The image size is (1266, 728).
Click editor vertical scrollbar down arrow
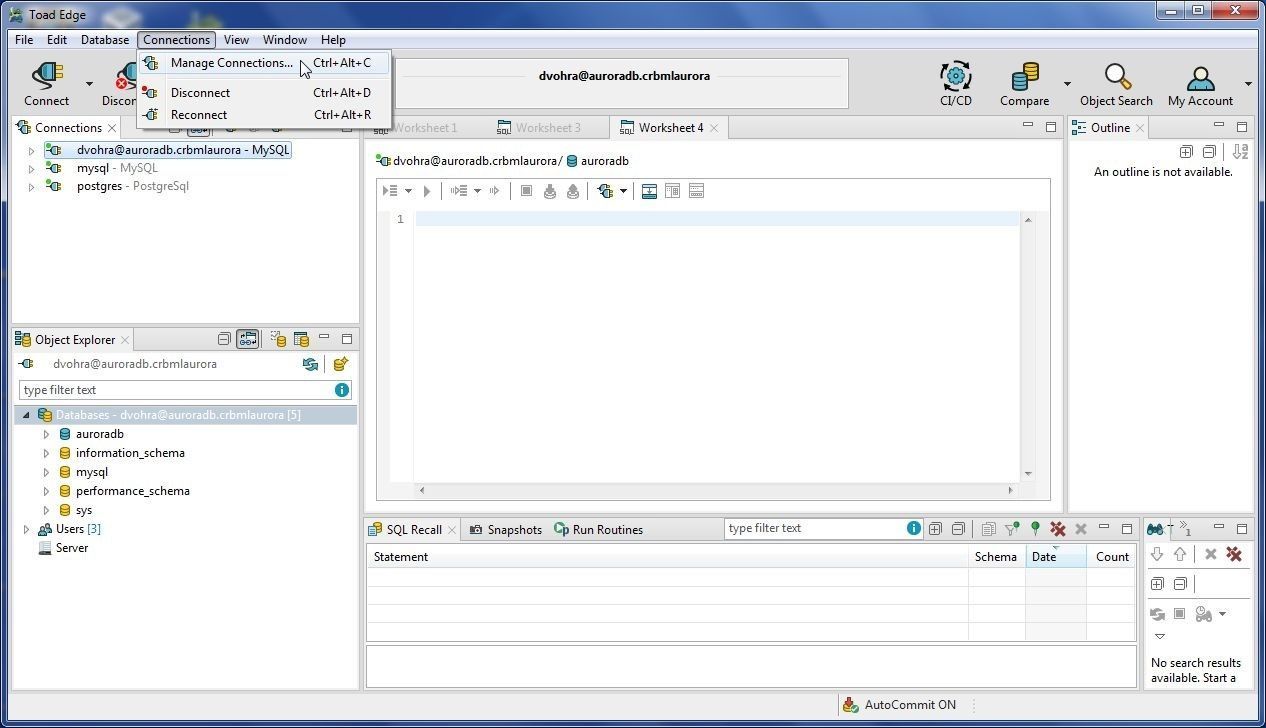(x=1028, y=474)
